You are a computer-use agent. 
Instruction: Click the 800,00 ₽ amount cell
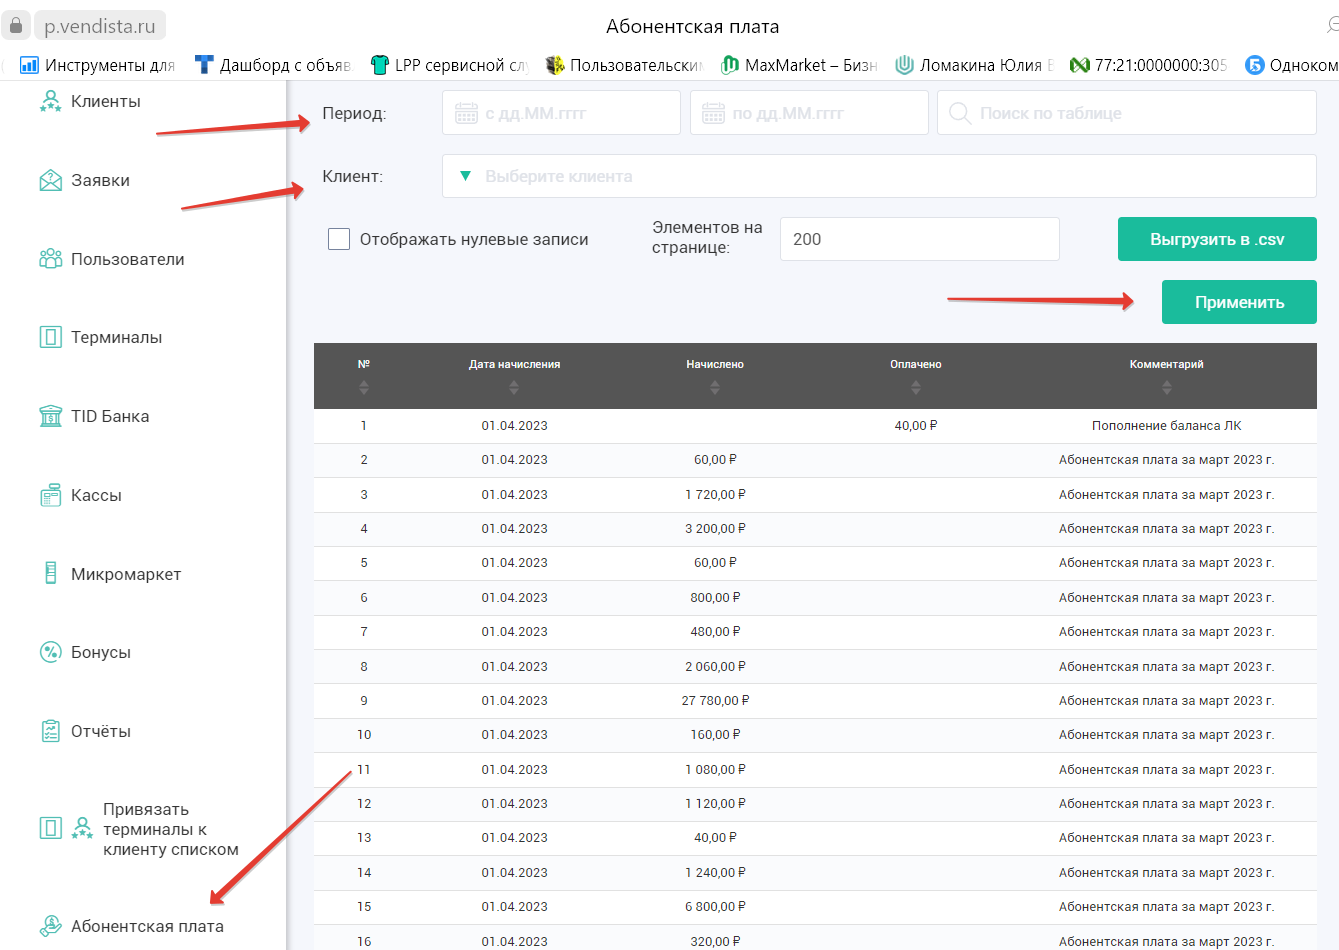tap(715, 597)
